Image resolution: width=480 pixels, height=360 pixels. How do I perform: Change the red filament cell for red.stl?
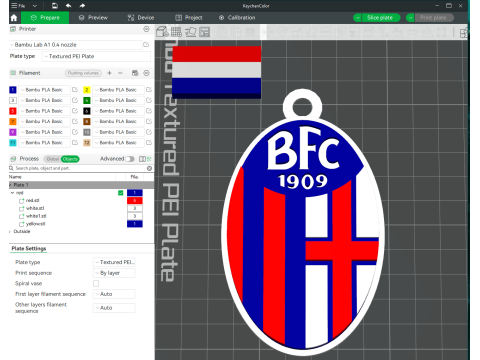coord(135,200)
